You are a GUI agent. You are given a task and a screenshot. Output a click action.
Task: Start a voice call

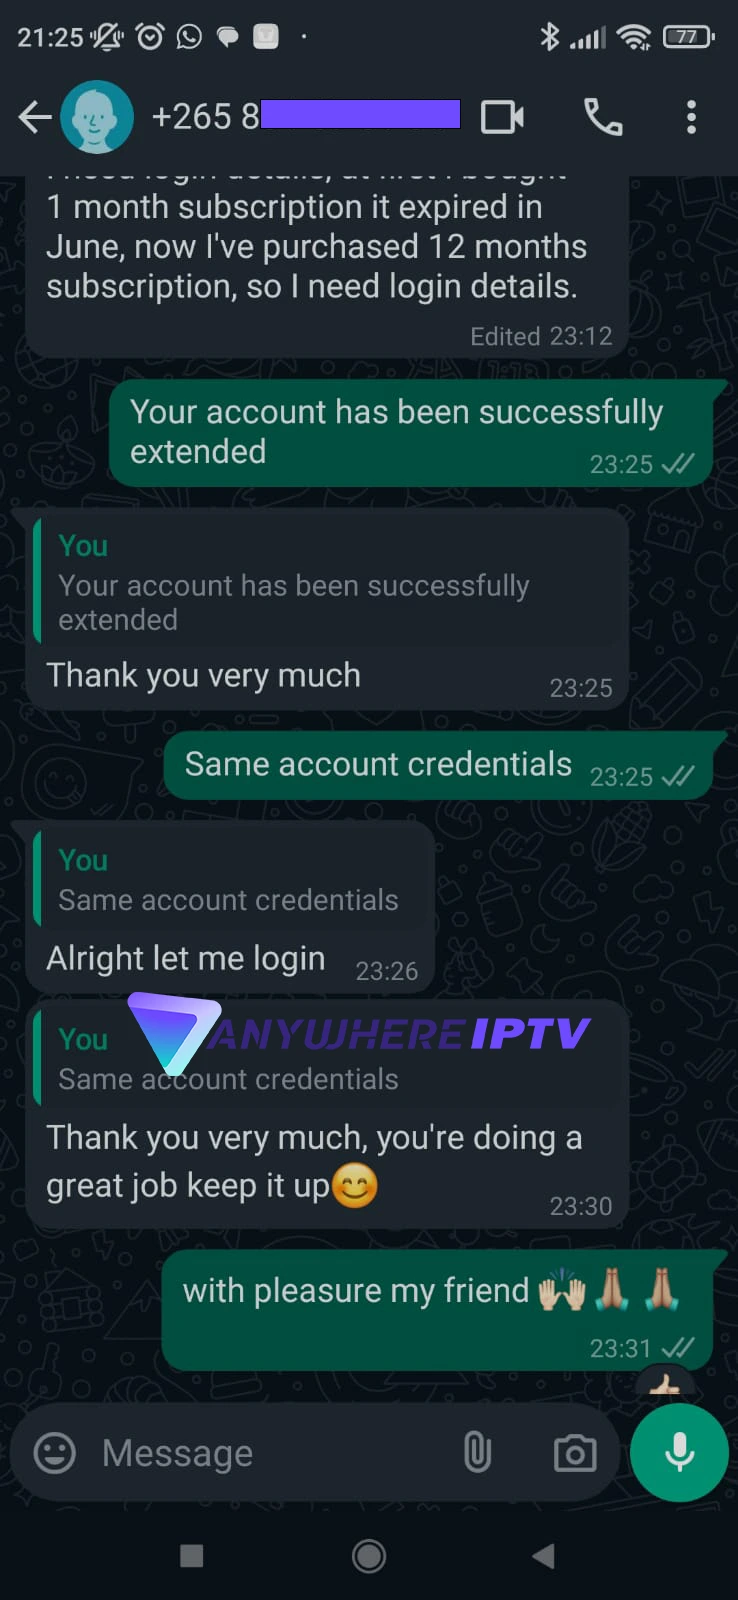tap(603, 117)
